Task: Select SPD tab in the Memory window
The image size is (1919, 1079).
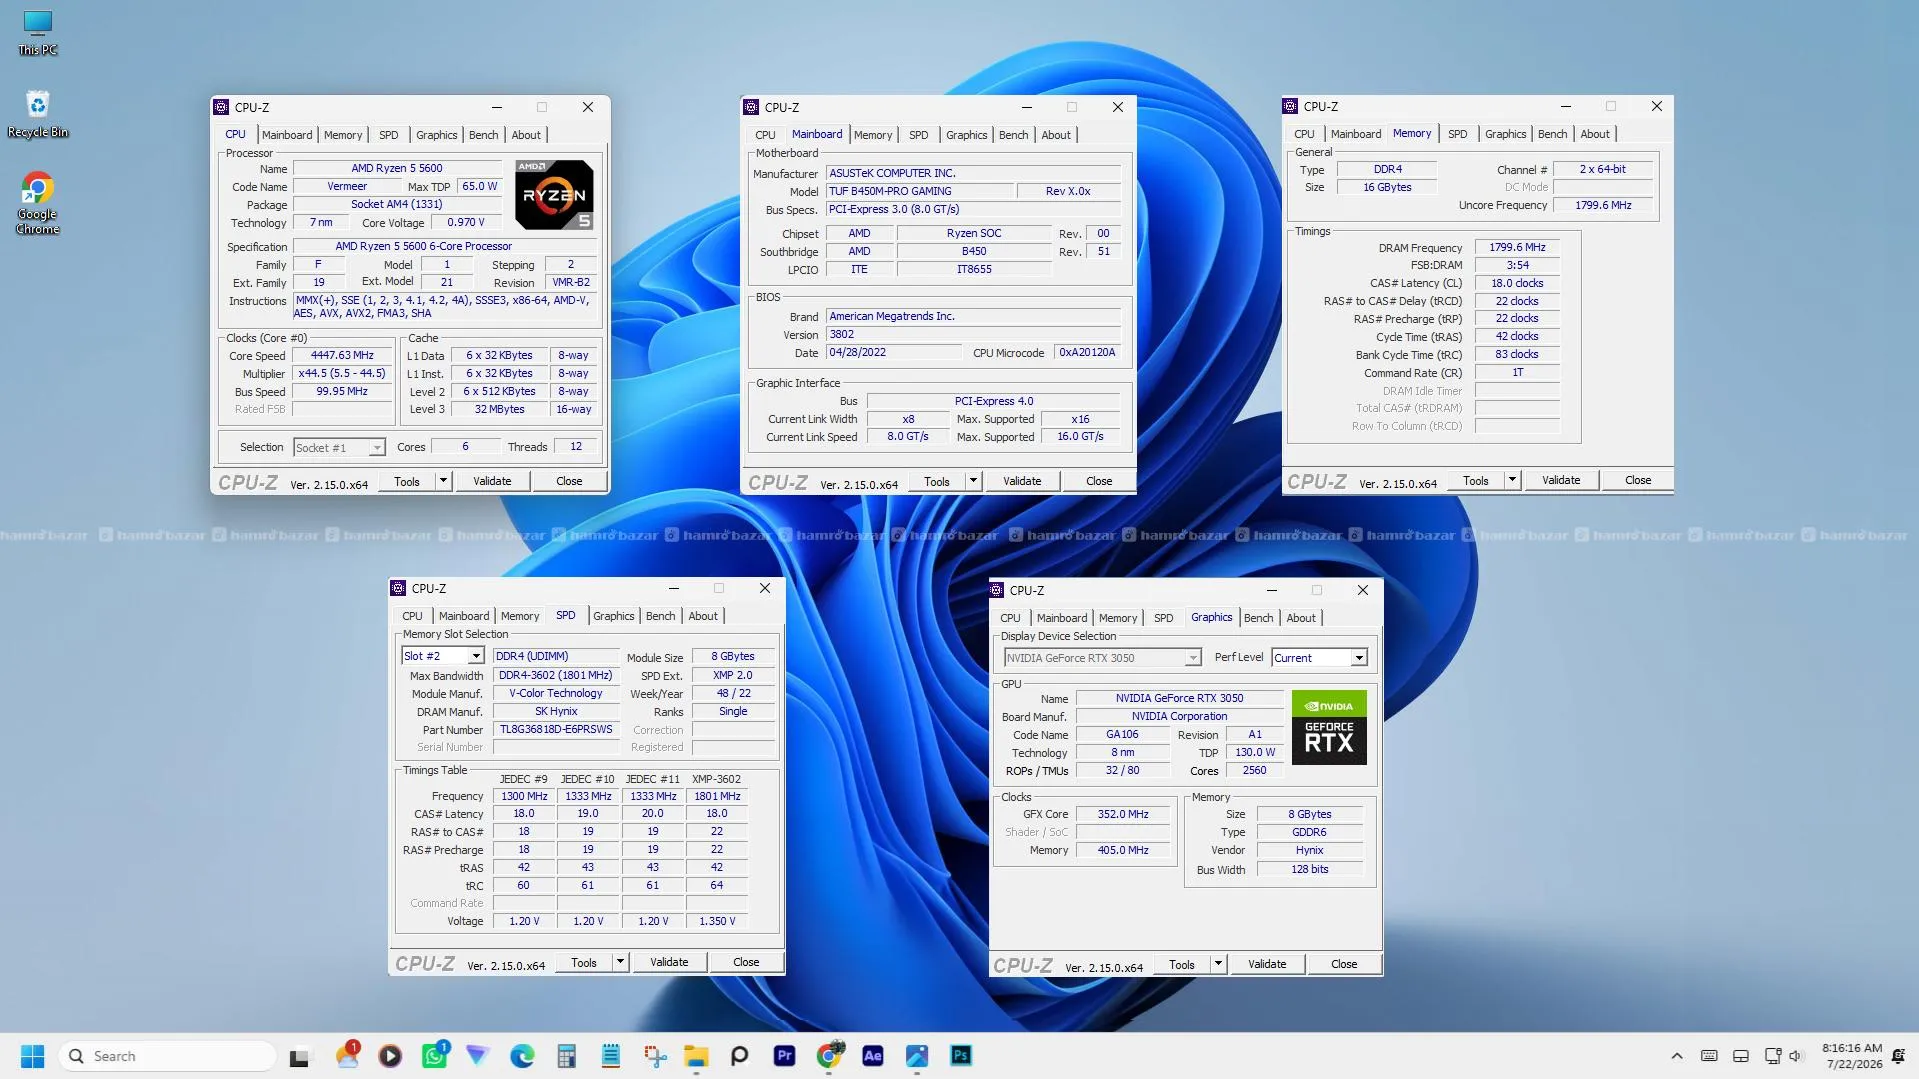Action: coord(1457,134)
